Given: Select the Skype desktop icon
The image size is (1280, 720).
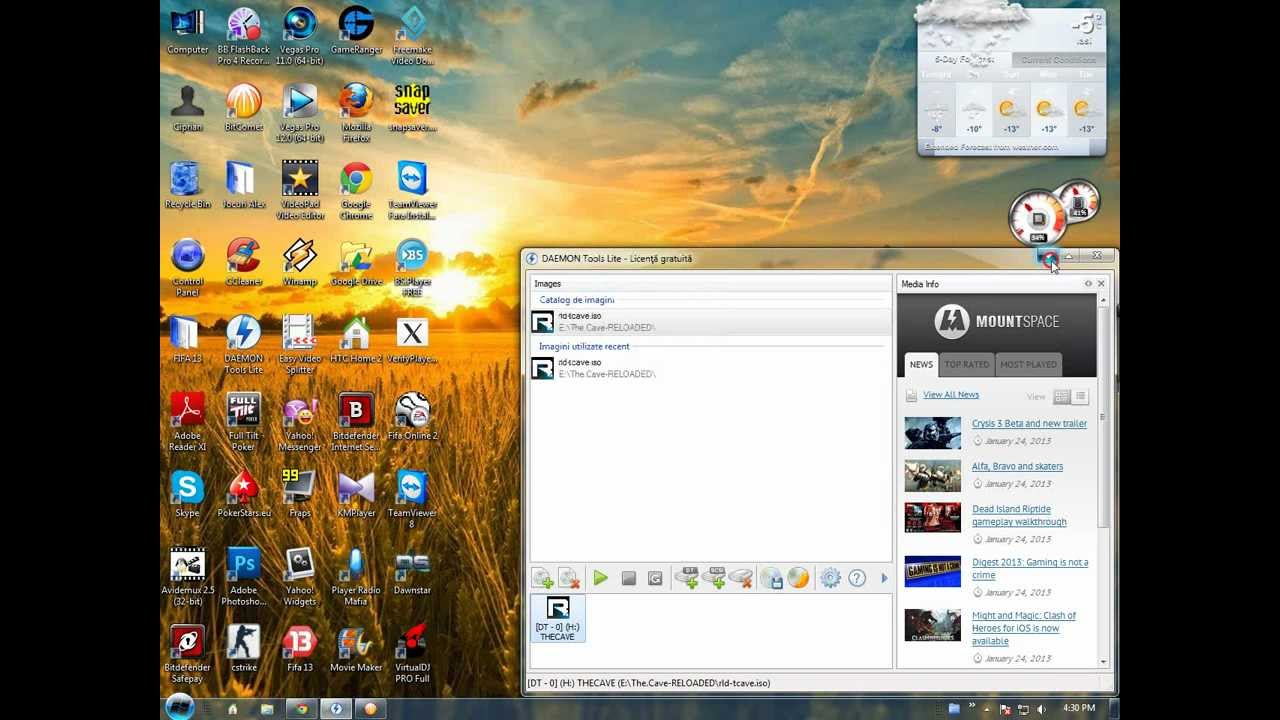Looking at the screenshot, I should (187, 494).
